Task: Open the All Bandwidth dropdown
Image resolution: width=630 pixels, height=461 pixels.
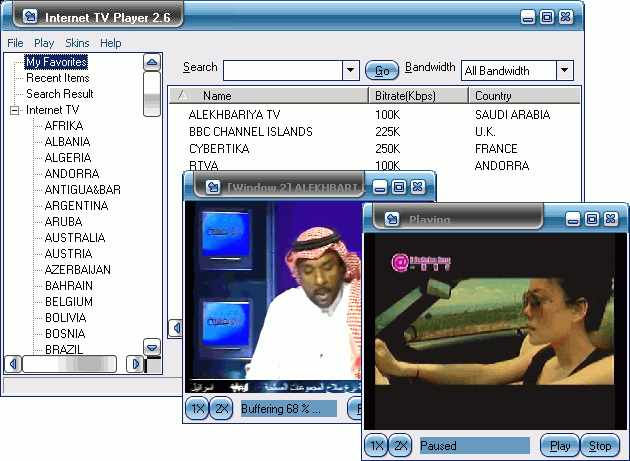Action: click(x=565, y=70)
